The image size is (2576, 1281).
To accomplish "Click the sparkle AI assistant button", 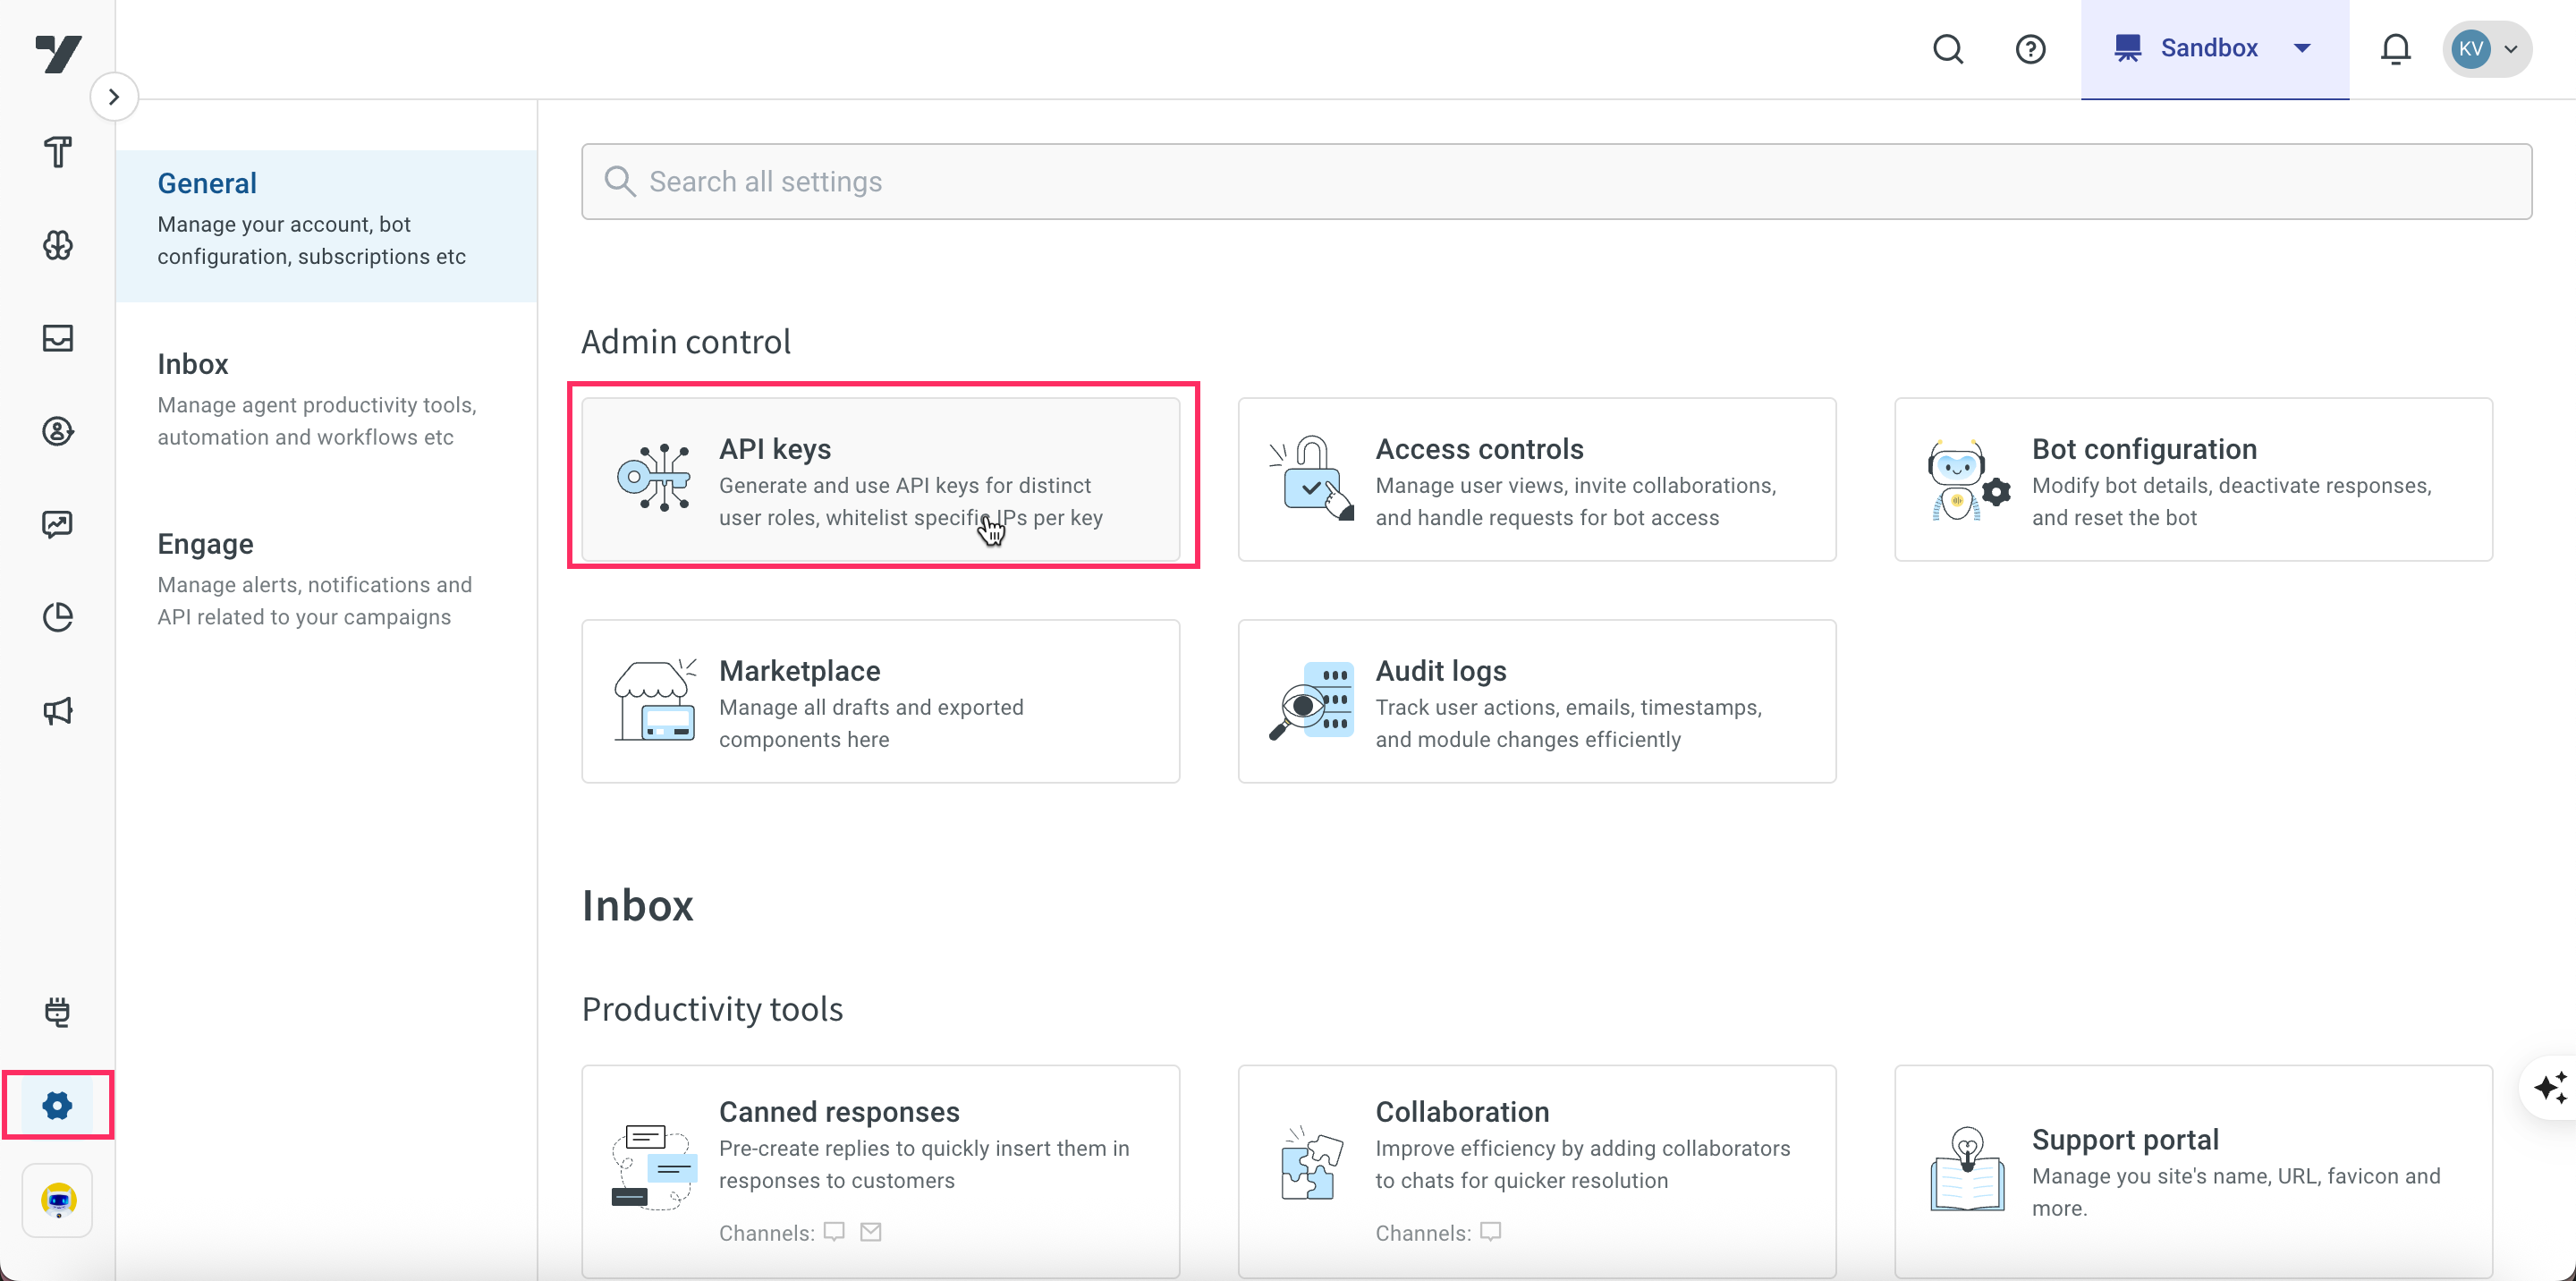I will click(2549, 1087).
